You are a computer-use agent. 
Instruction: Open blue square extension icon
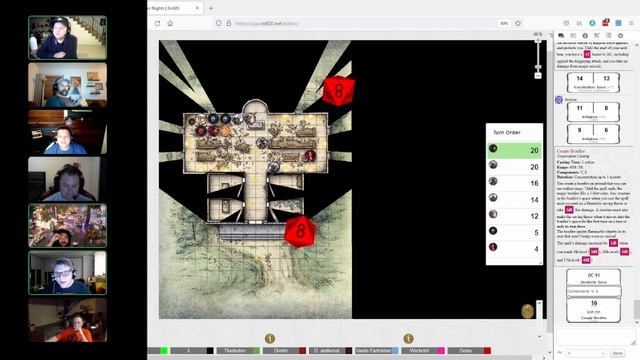618,23
